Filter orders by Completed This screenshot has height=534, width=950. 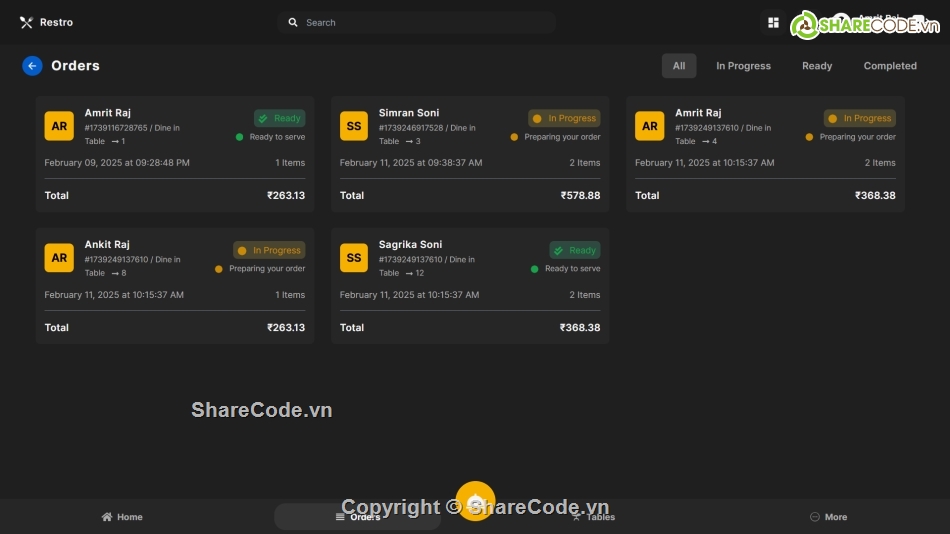click(x=890, y=66)
